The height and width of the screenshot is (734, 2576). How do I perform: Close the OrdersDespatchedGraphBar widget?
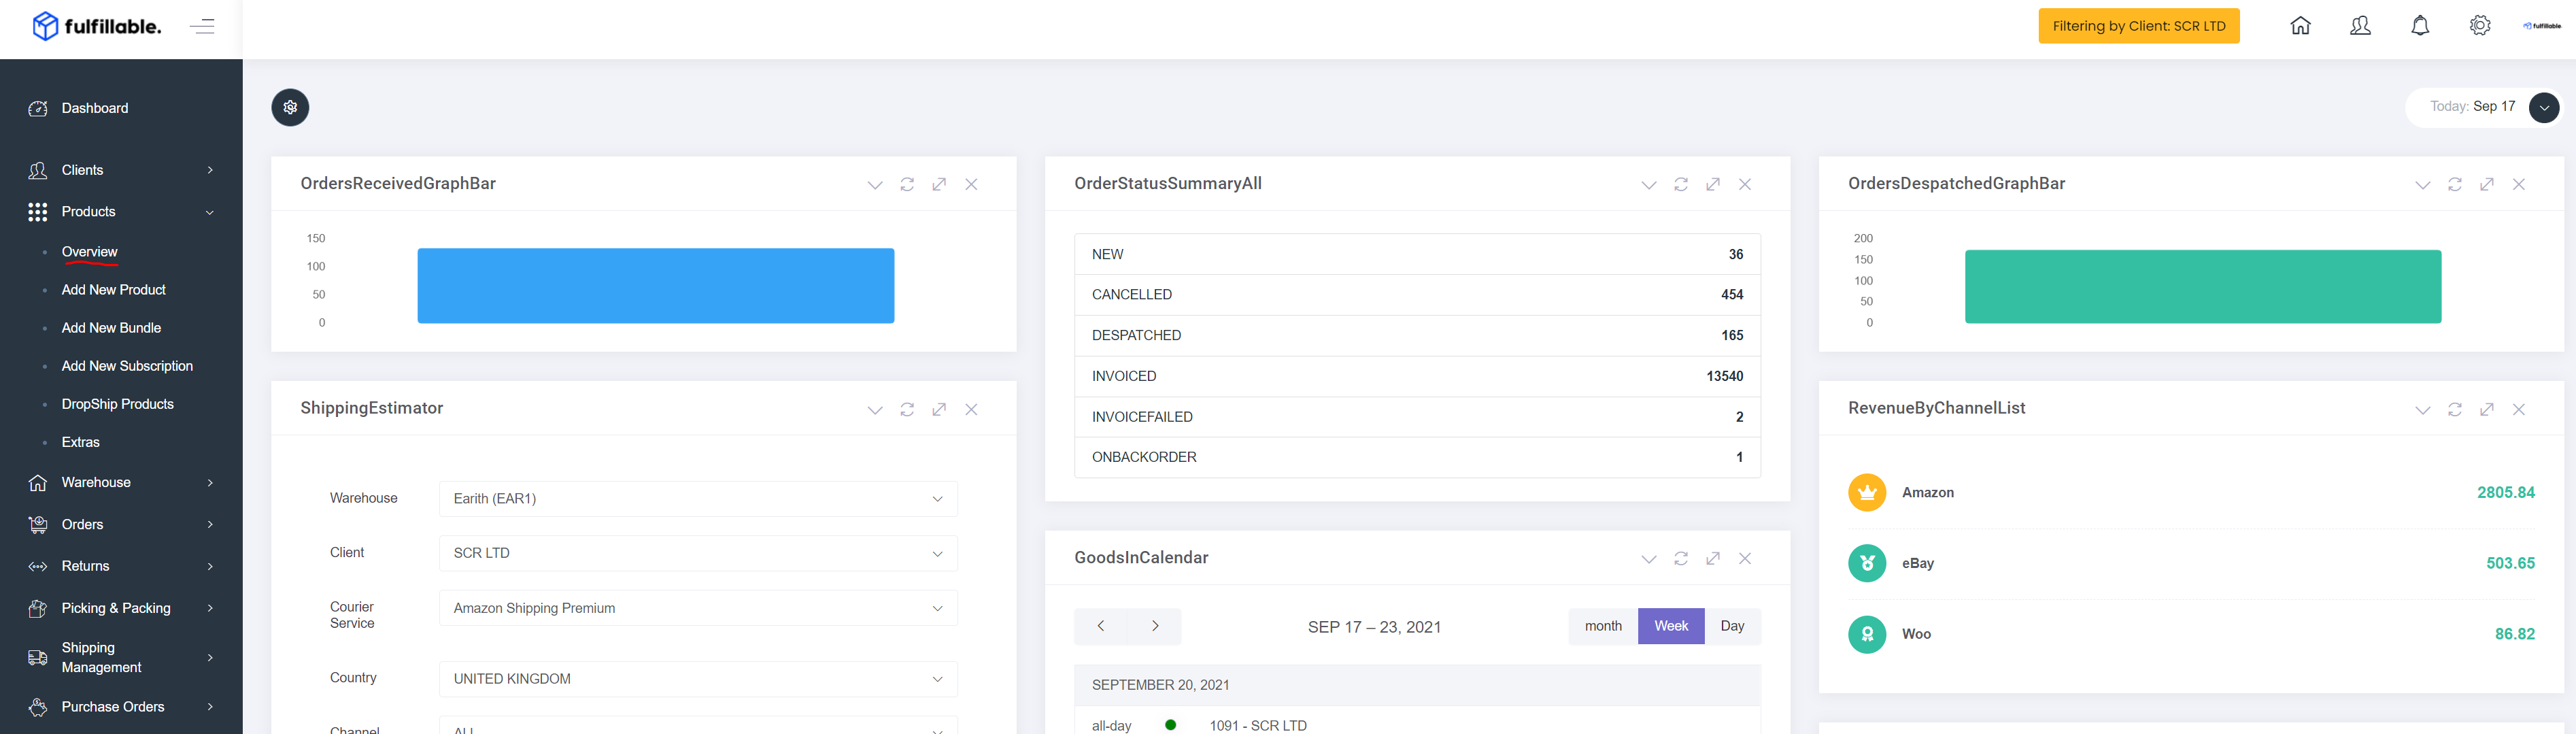click(x=2519, y=184)
